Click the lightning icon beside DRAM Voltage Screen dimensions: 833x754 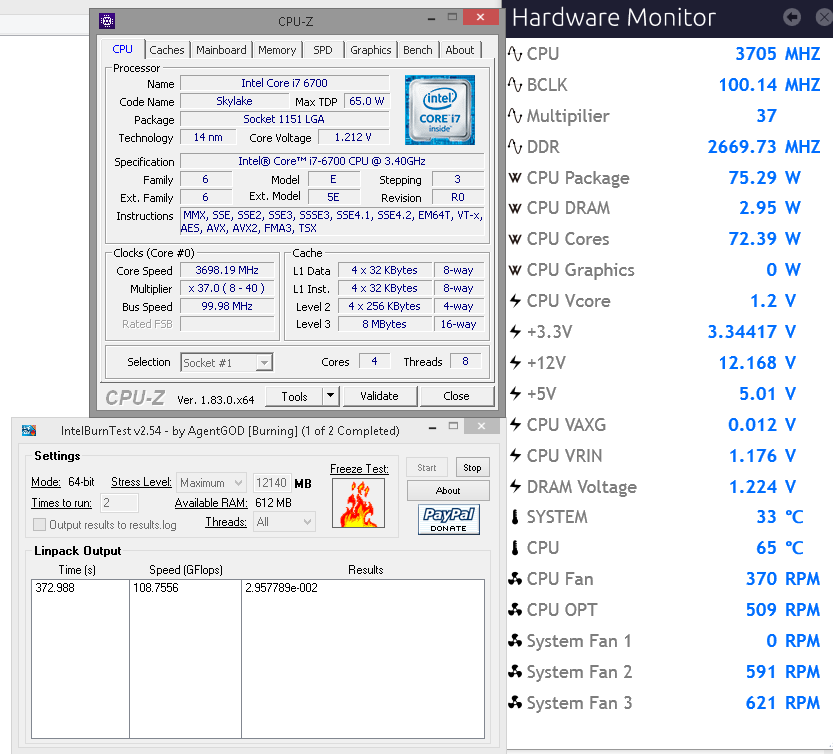pos(515,486)
